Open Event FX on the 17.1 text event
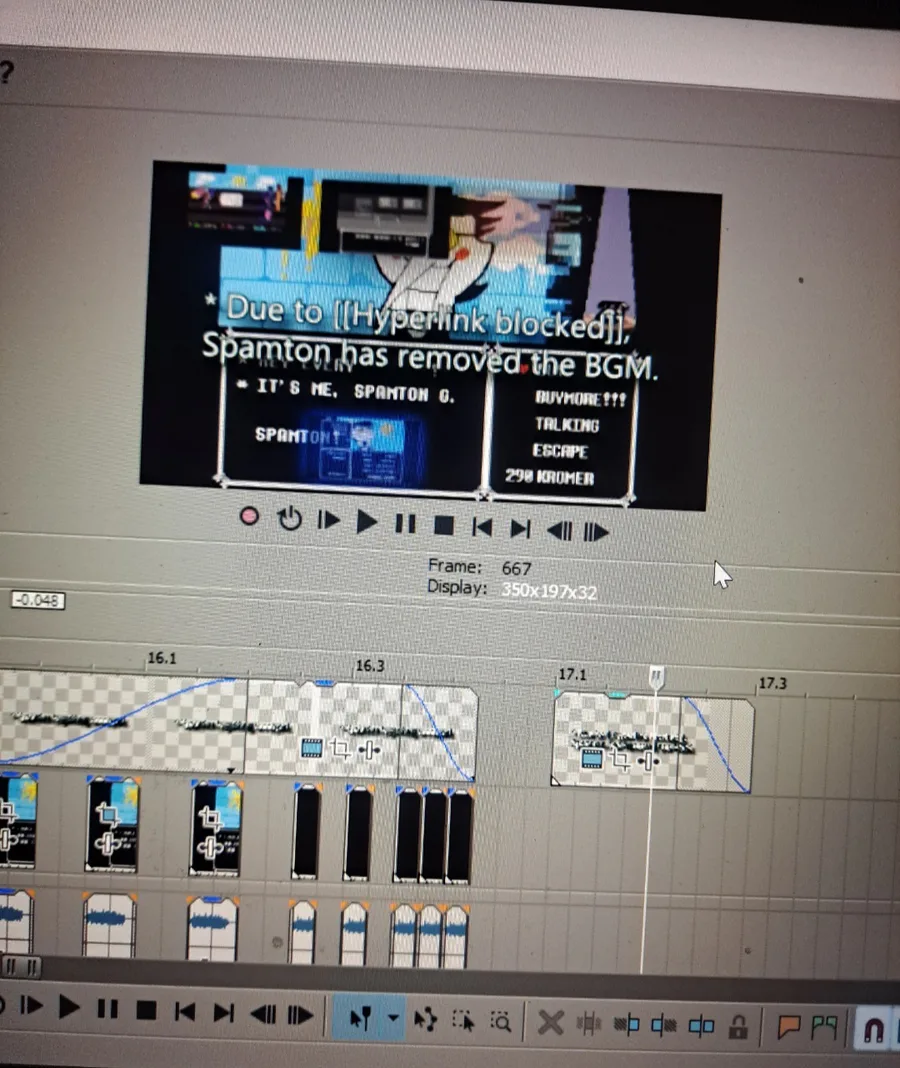This screenshot has width=900, height=1068. click(647, 760)
